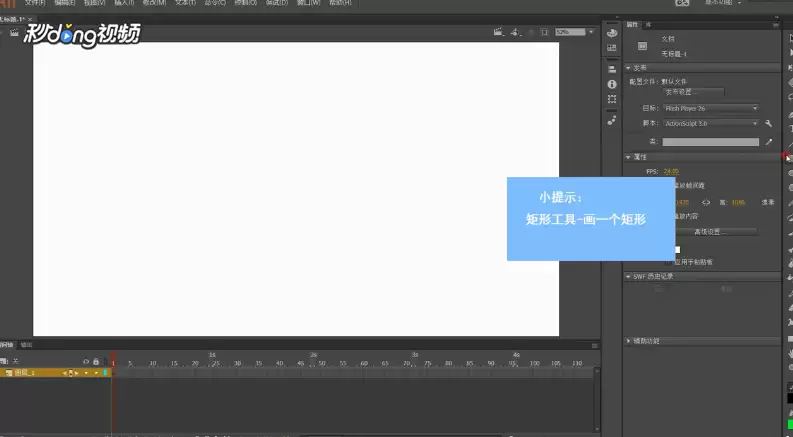This screenshot has width=793, height=437.
Task: Click the black stroke color swatch in toolbar
Action: click(x=790, y=399)
